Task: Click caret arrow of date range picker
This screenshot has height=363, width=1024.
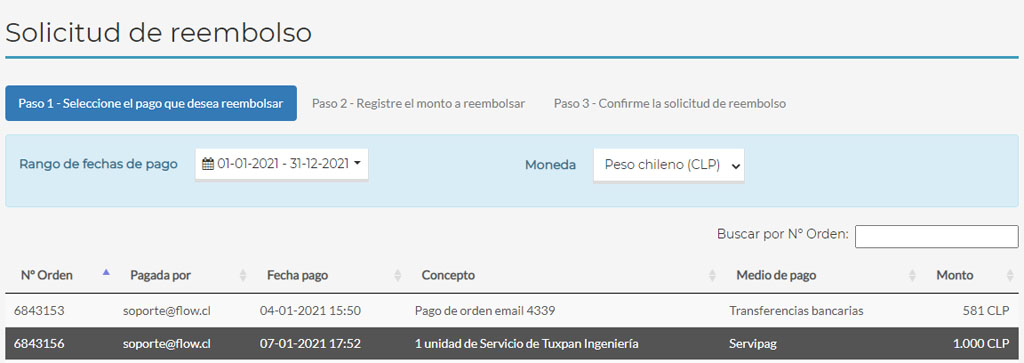Action: click(357, 164)
